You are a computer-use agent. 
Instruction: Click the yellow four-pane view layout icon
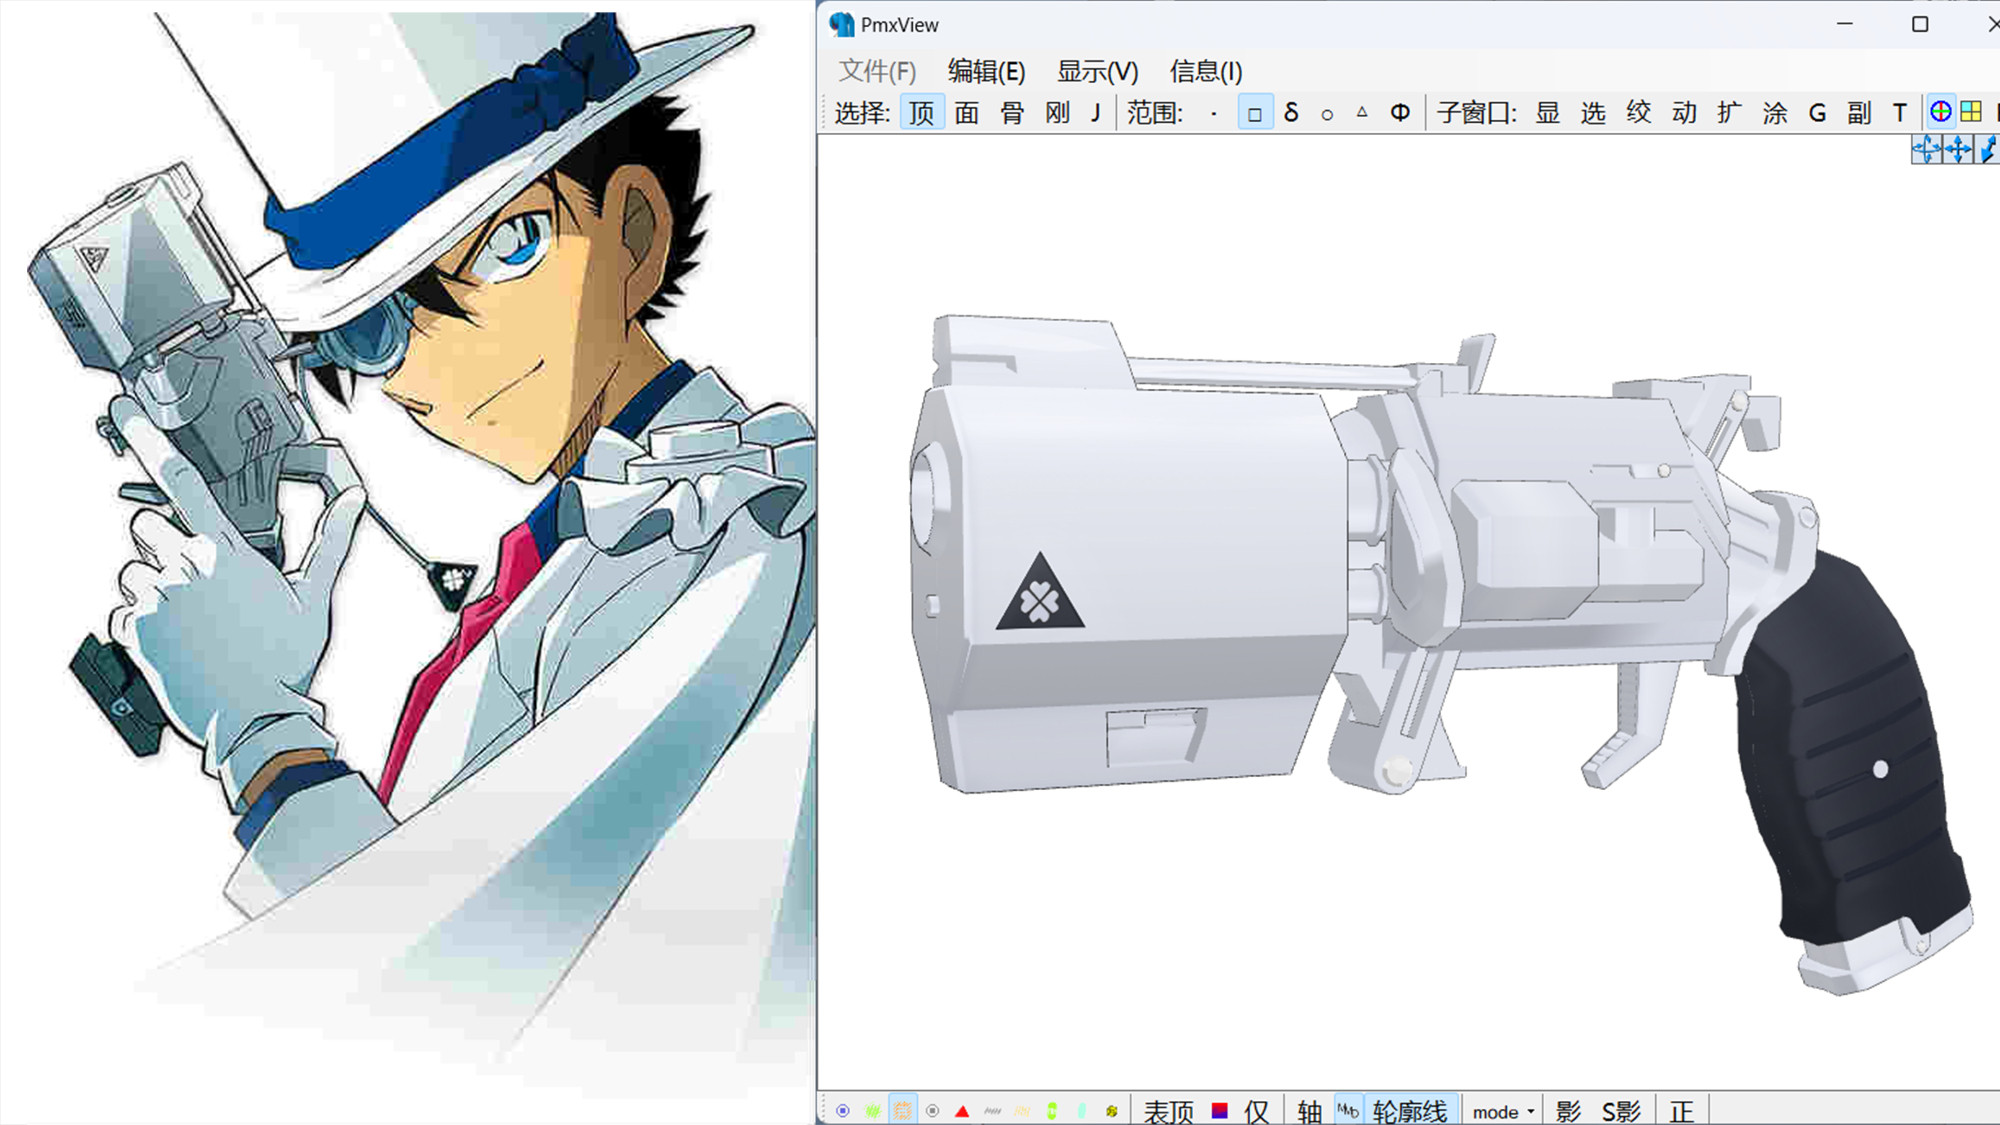tap(1971, 112)
